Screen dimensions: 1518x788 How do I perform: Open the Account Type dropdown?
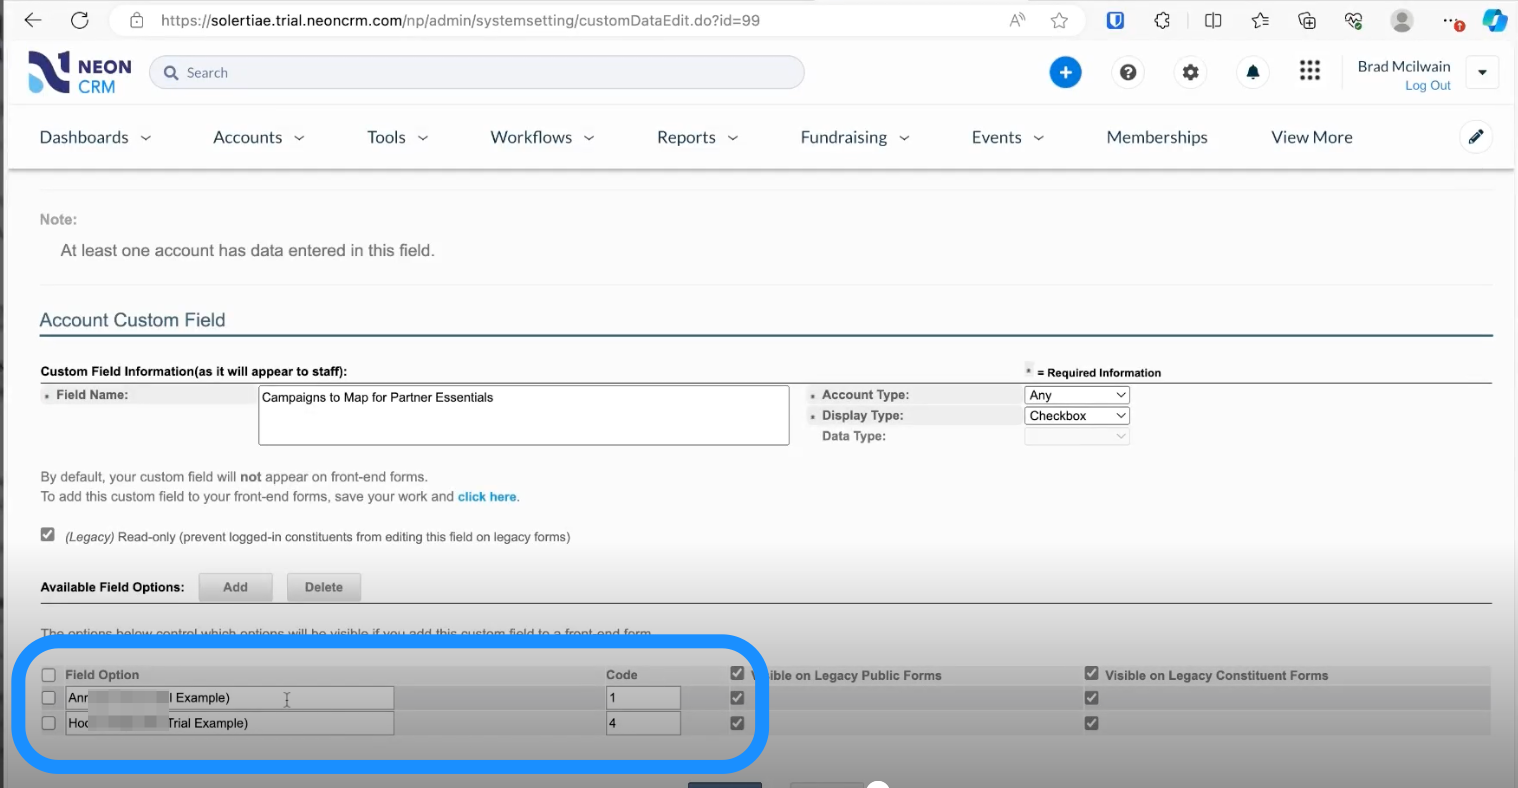[1077, 395]
